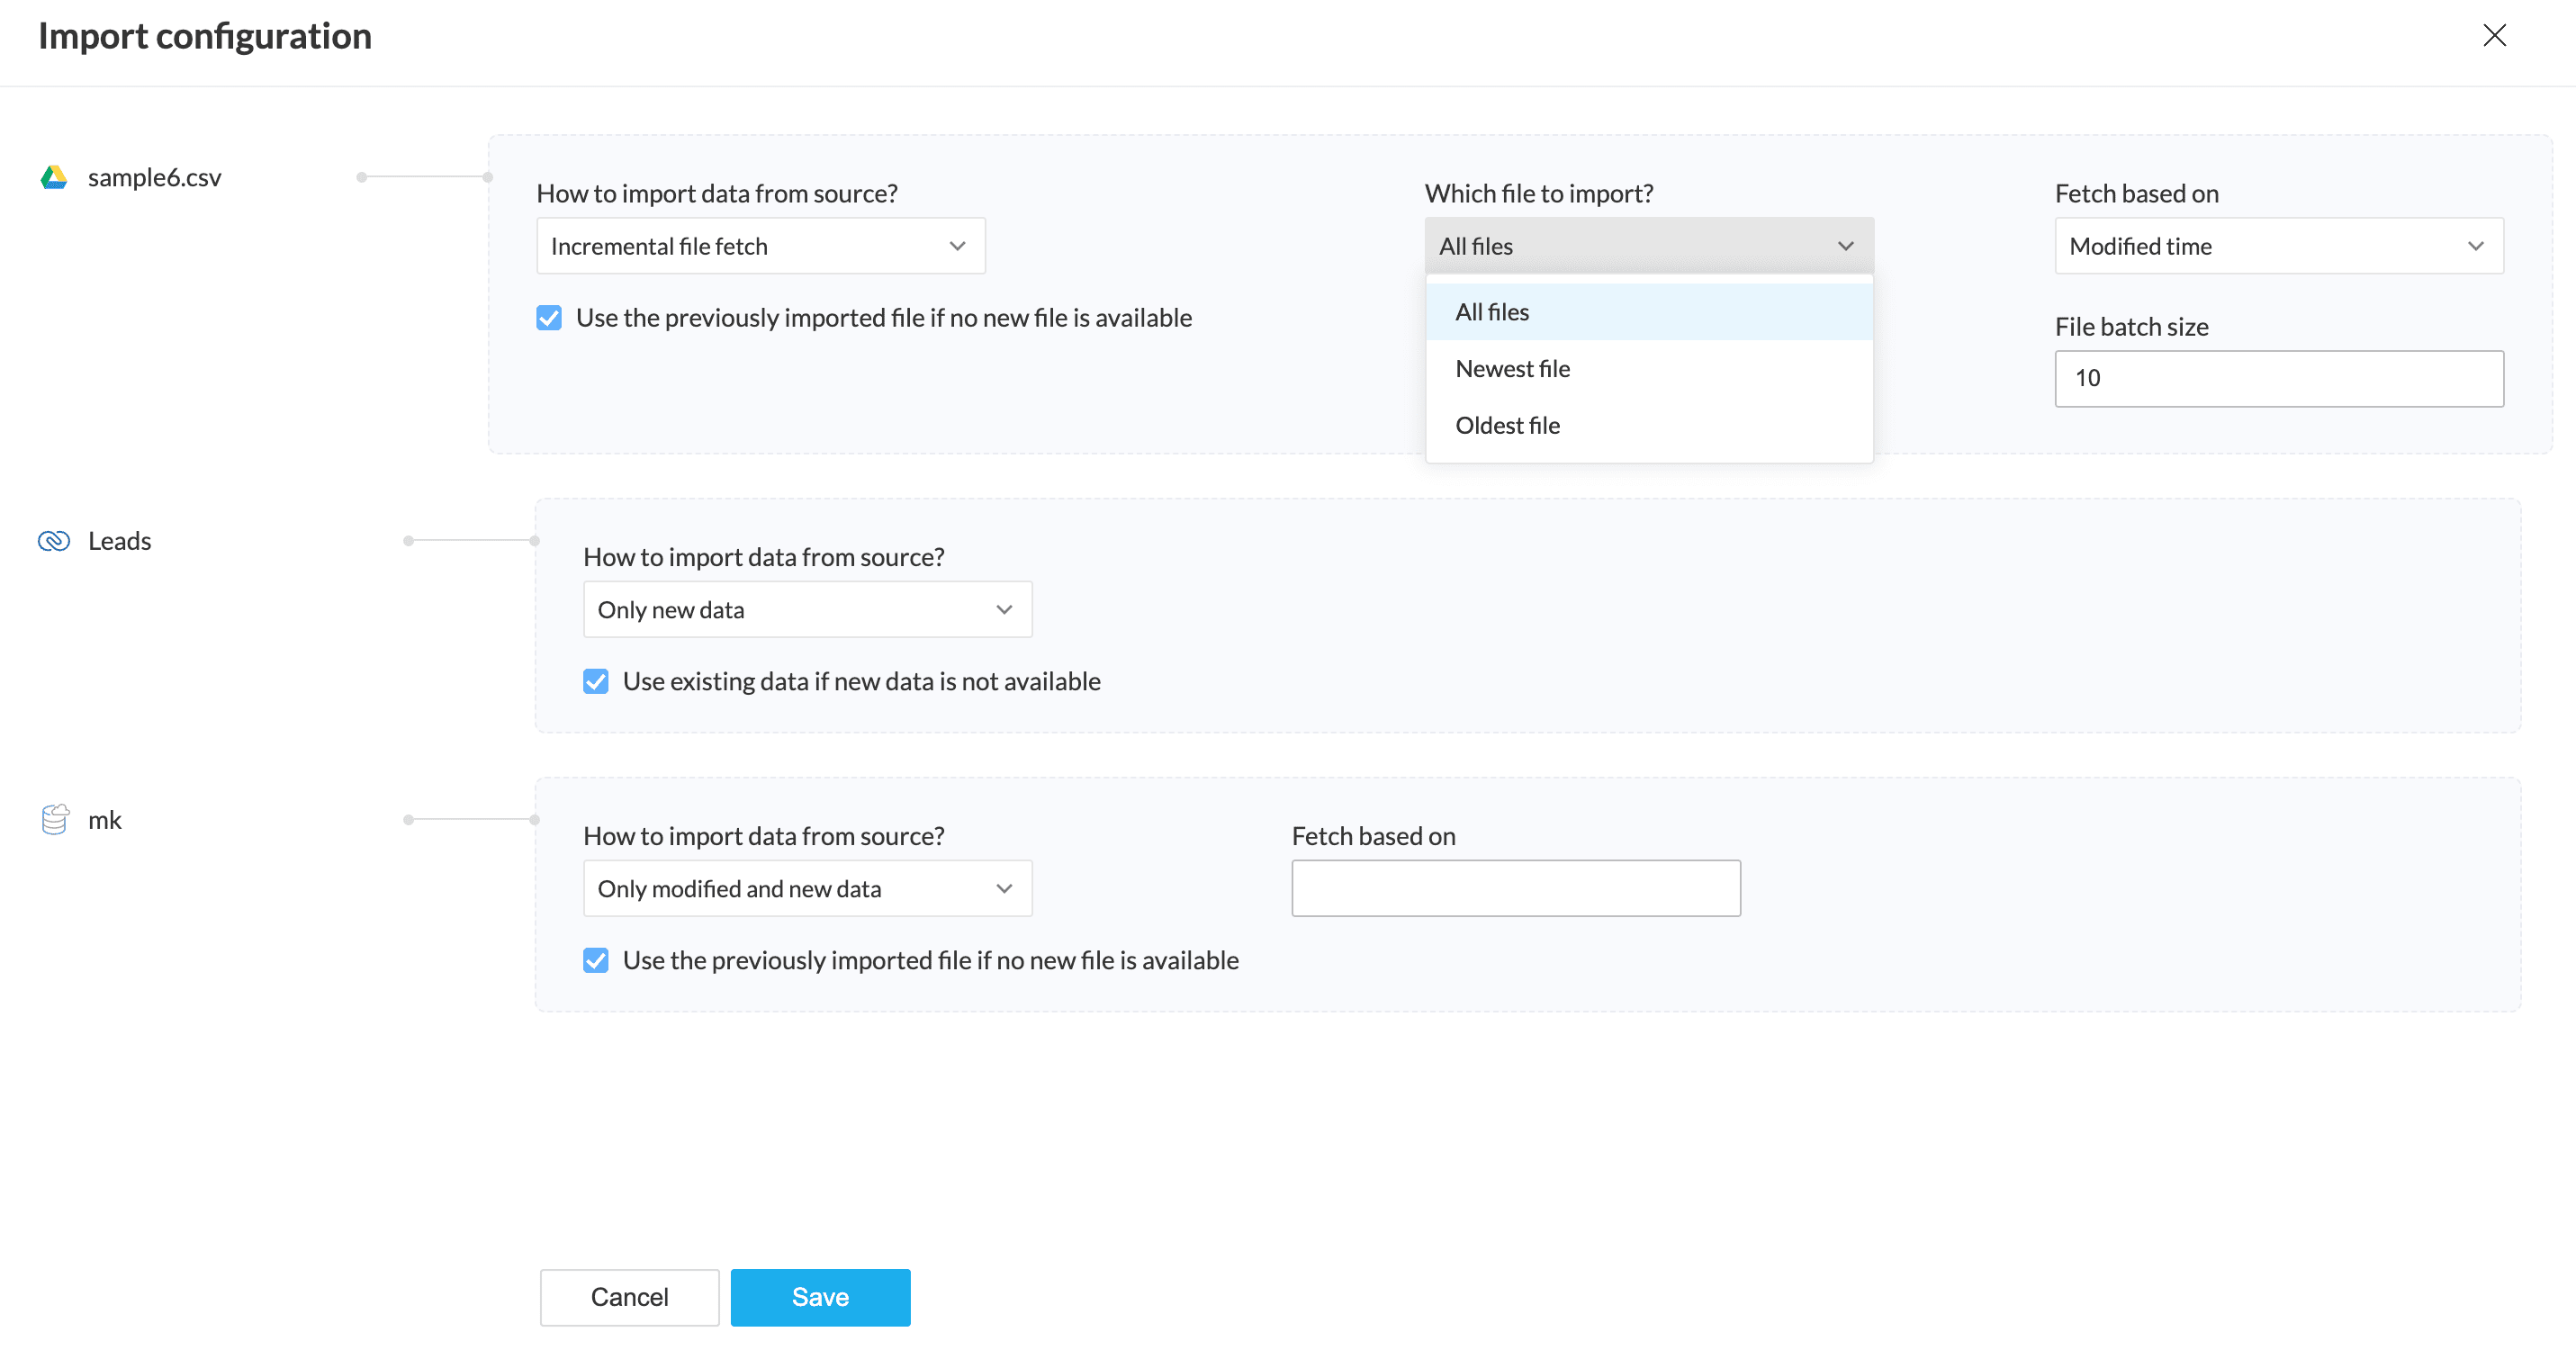Click the mk database icon

54,820
